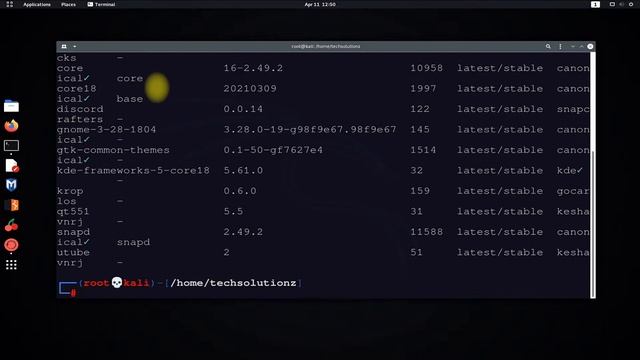Image resolution: width=640 pixels, height=360 pixels.
Task: Click version '20210309'
Action: coord(250,89)
